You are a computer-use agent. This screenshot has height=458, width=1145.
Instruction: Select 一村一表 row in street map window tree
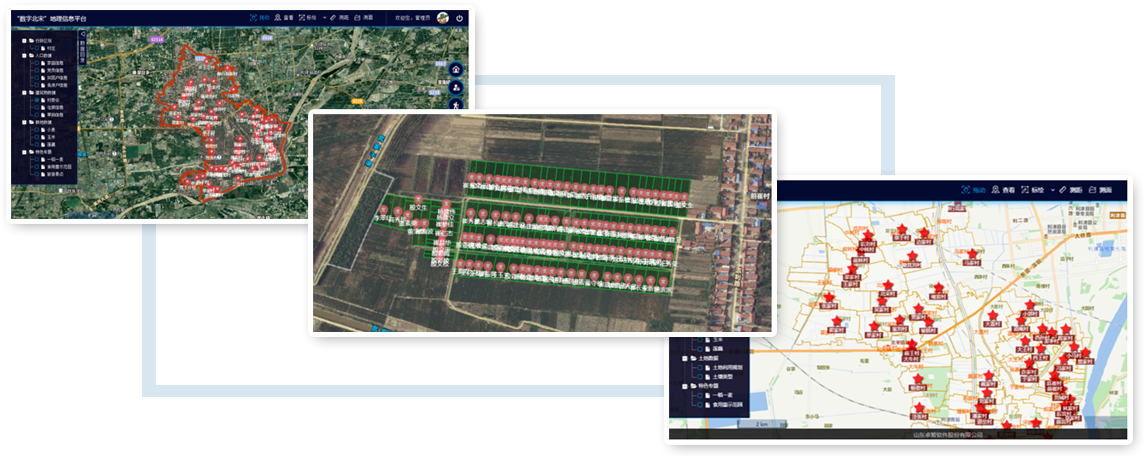coord(716,395)
